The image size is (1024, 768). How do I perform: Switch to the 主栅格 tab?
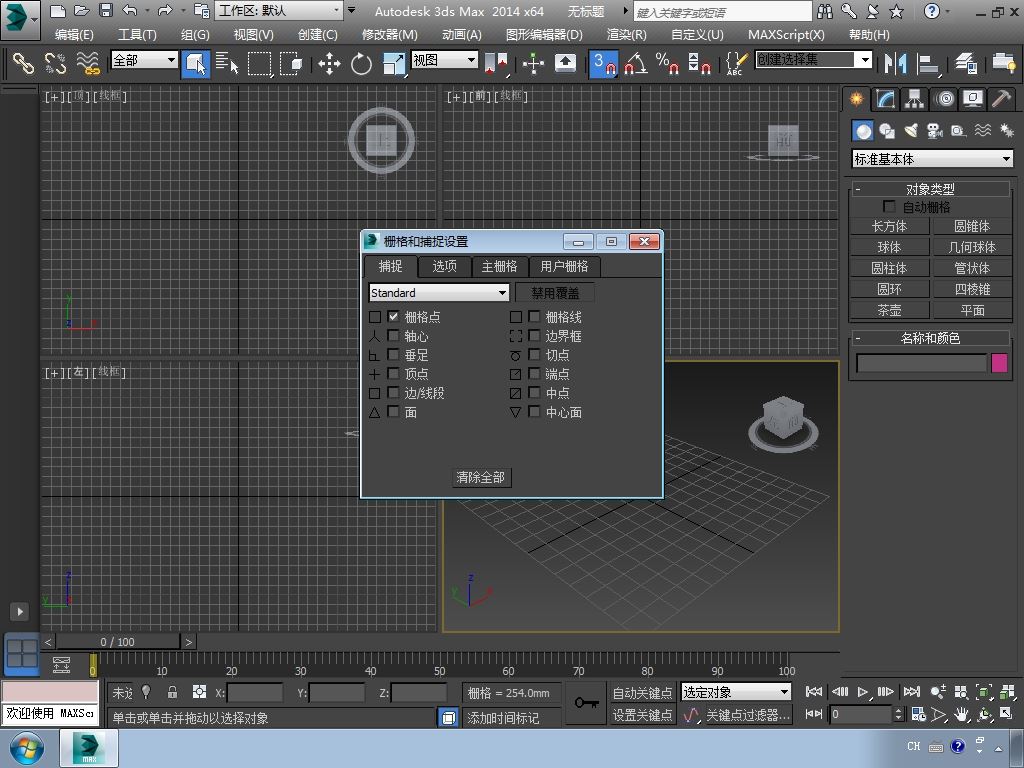click(x=499, y=266)
